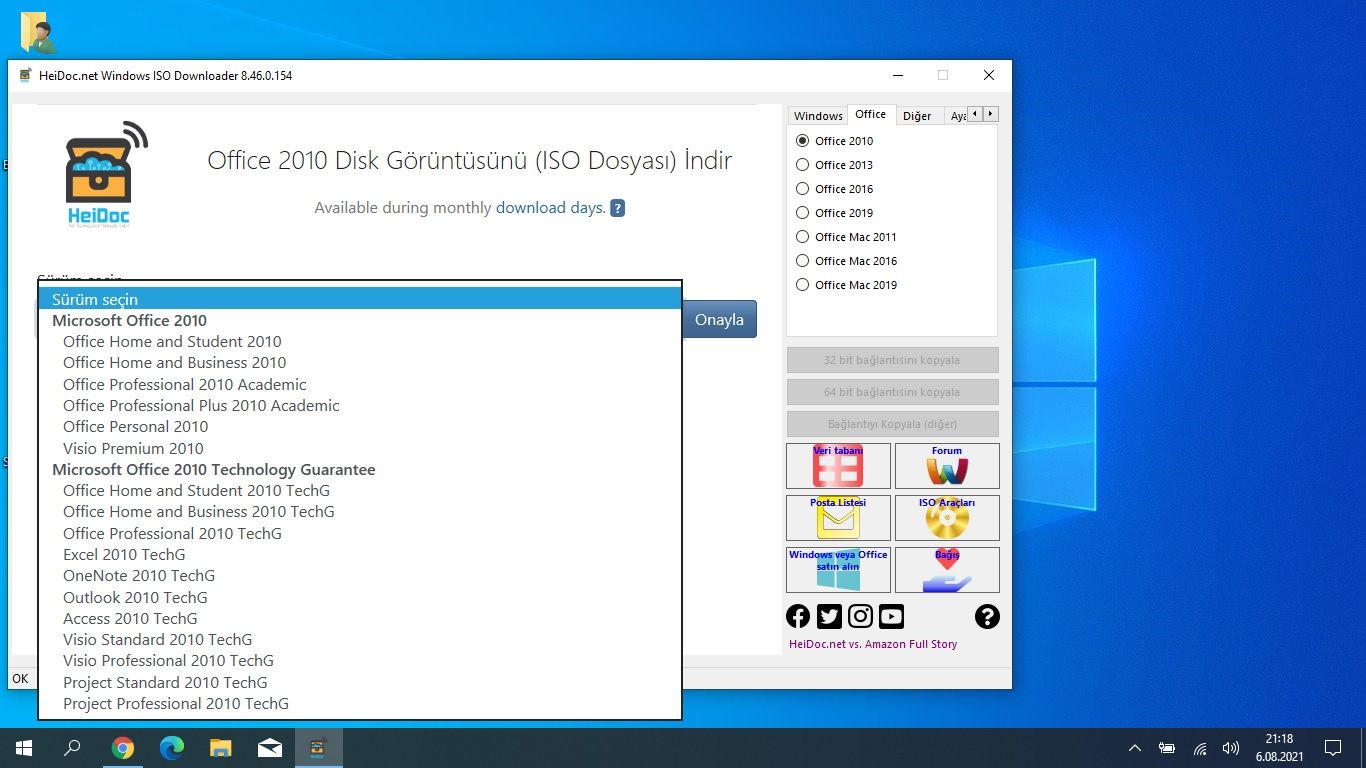
Task: Open File Explorer from the taskbar
Action: (x=221, y=748)
